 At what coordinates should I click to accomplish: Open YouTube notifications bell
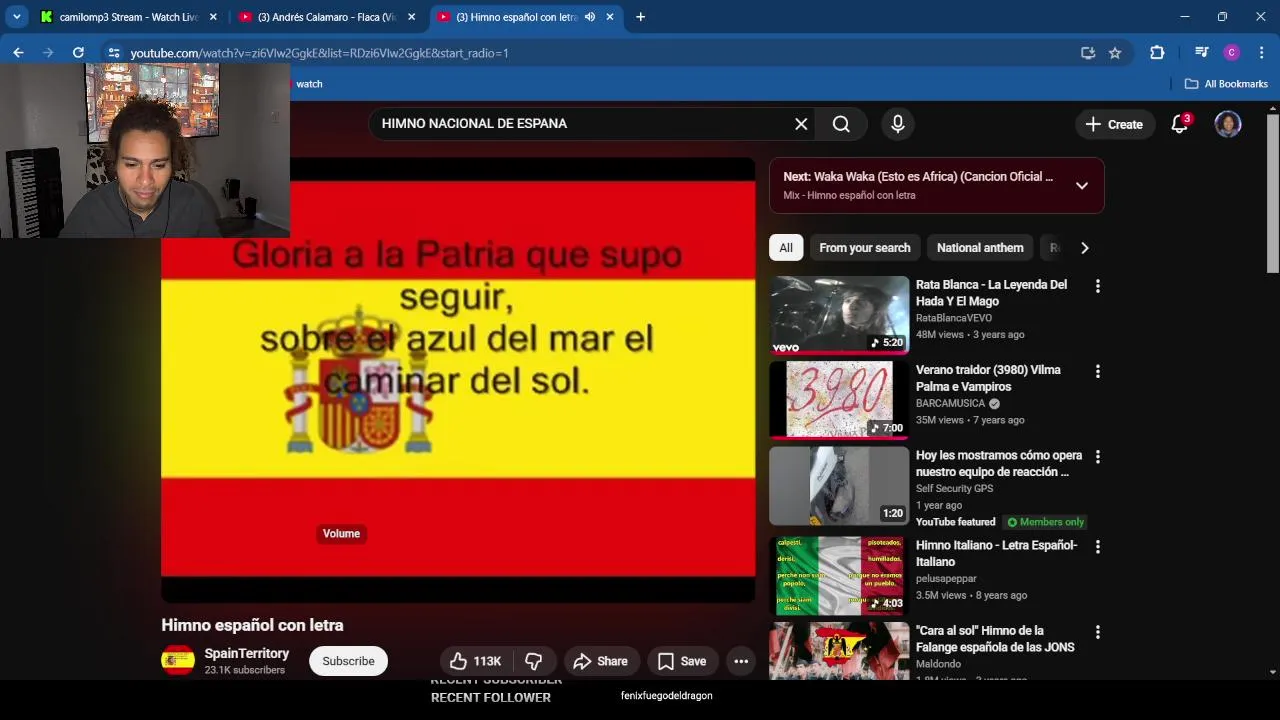(x=1180, y=124)
